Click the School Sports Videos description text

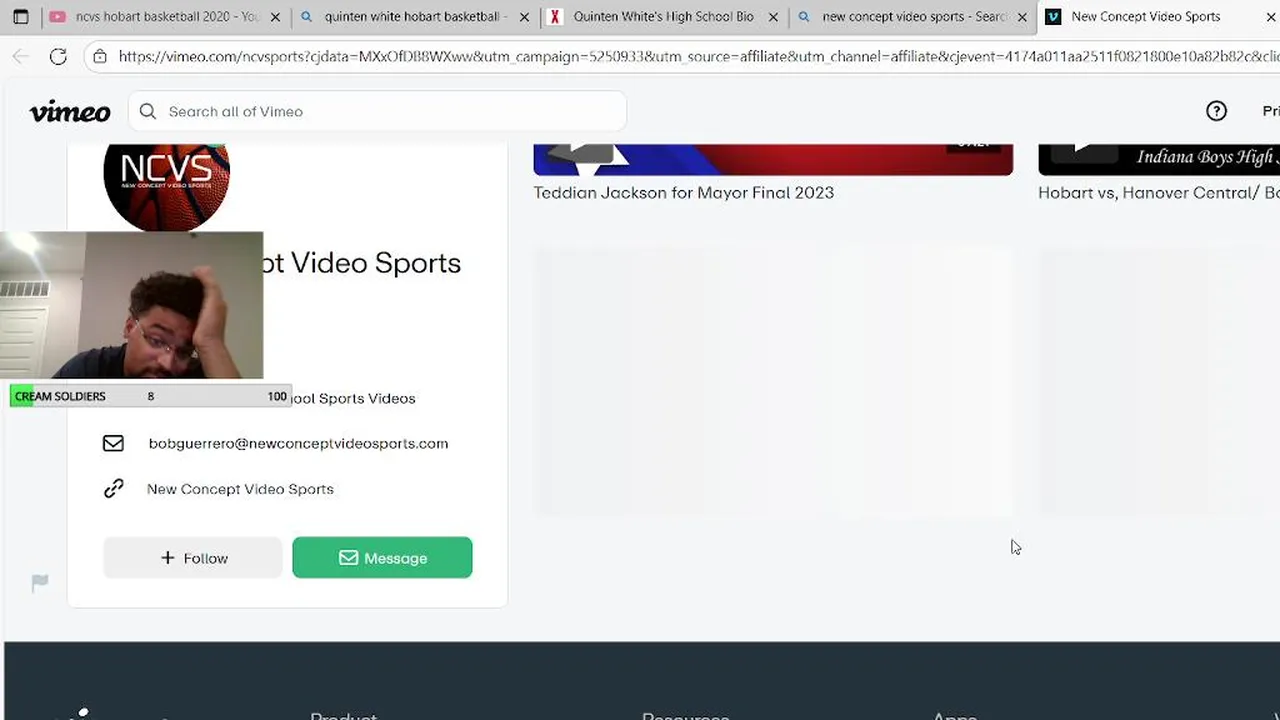[x=352, y=398]
